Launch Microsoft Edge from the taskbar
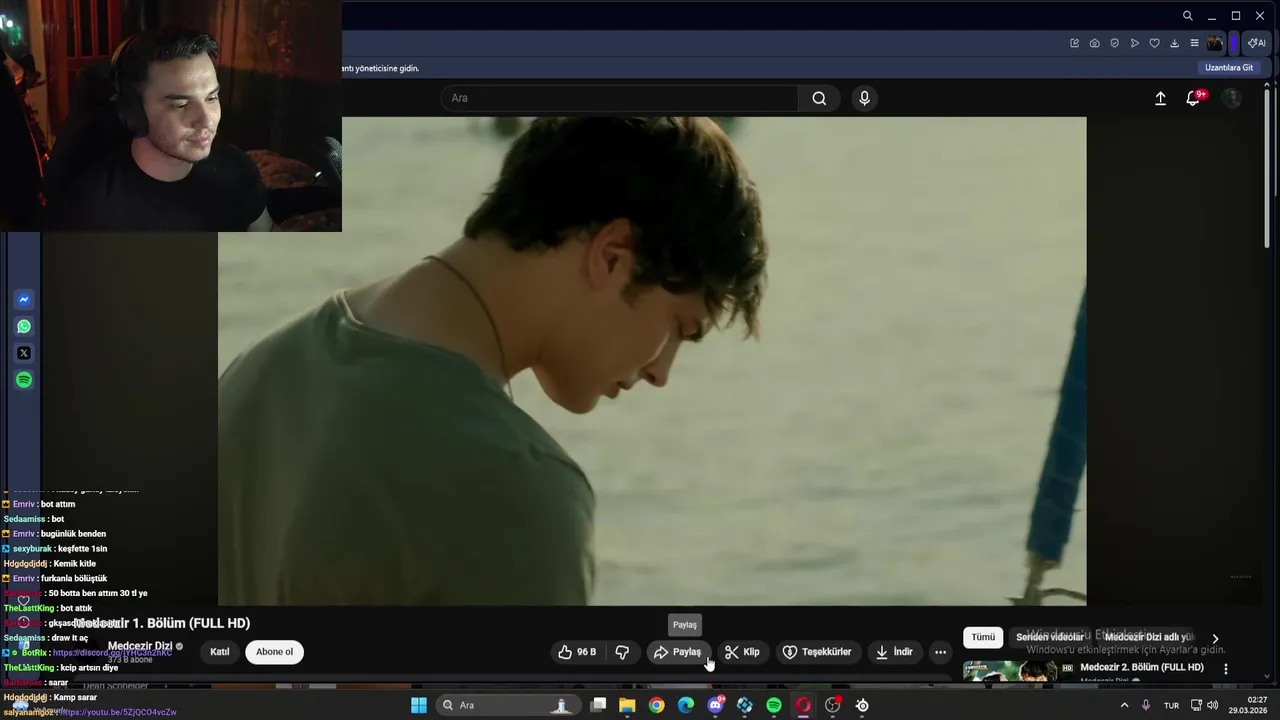Viewport: 1280px width, 720px height. pos(686,705)
